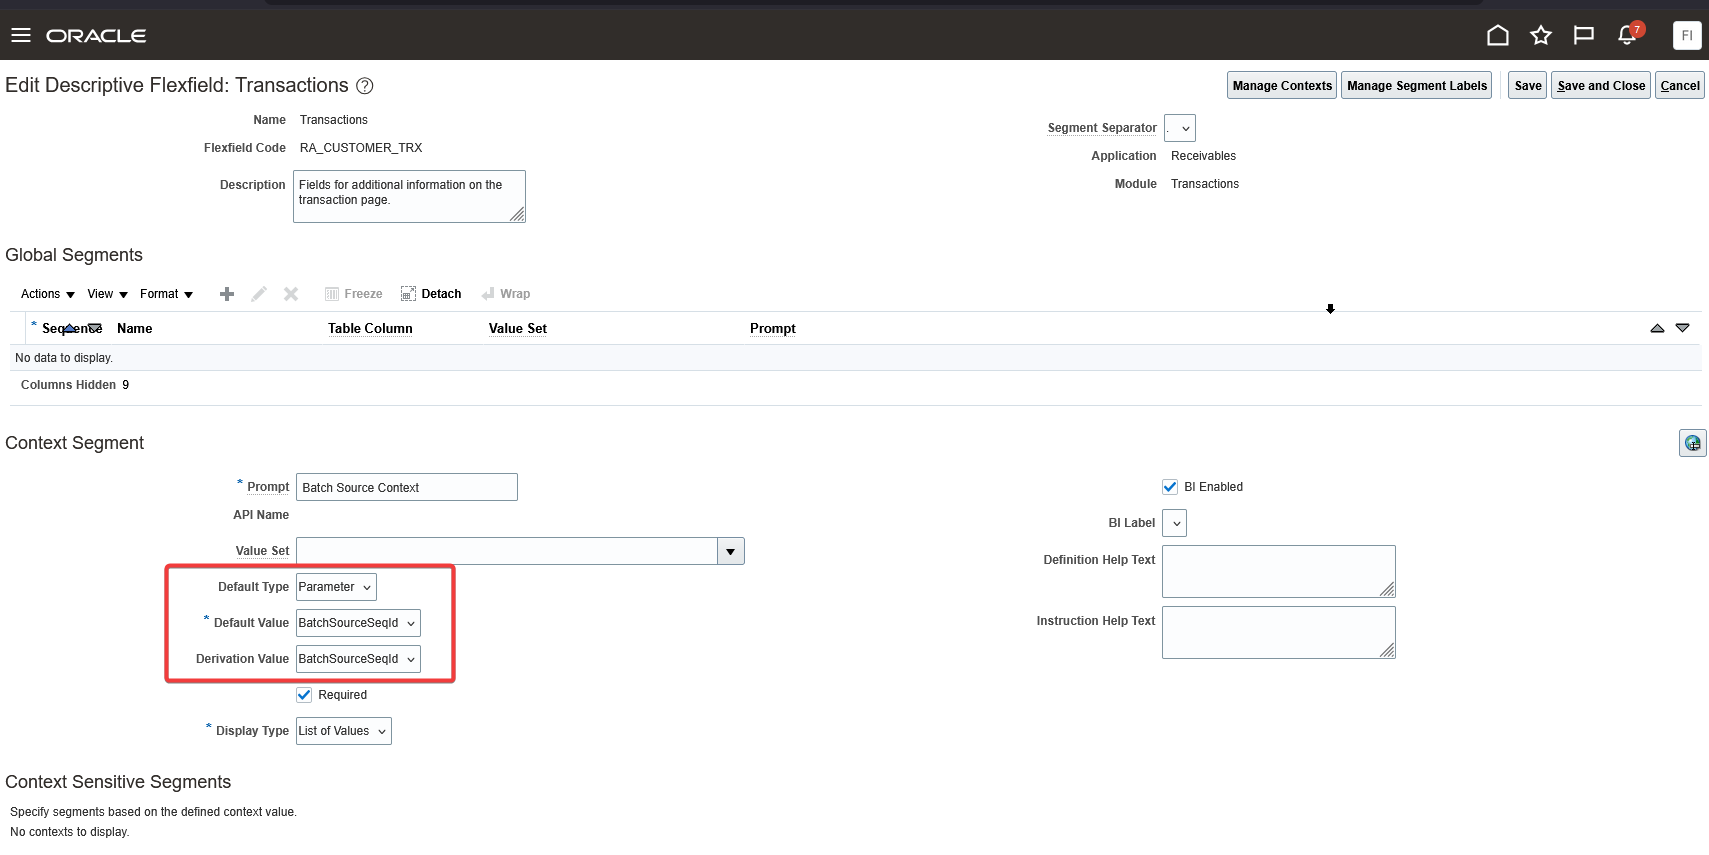Open the hamburger navigator menu
1709x855 pixels.
[x=21, y=36]
